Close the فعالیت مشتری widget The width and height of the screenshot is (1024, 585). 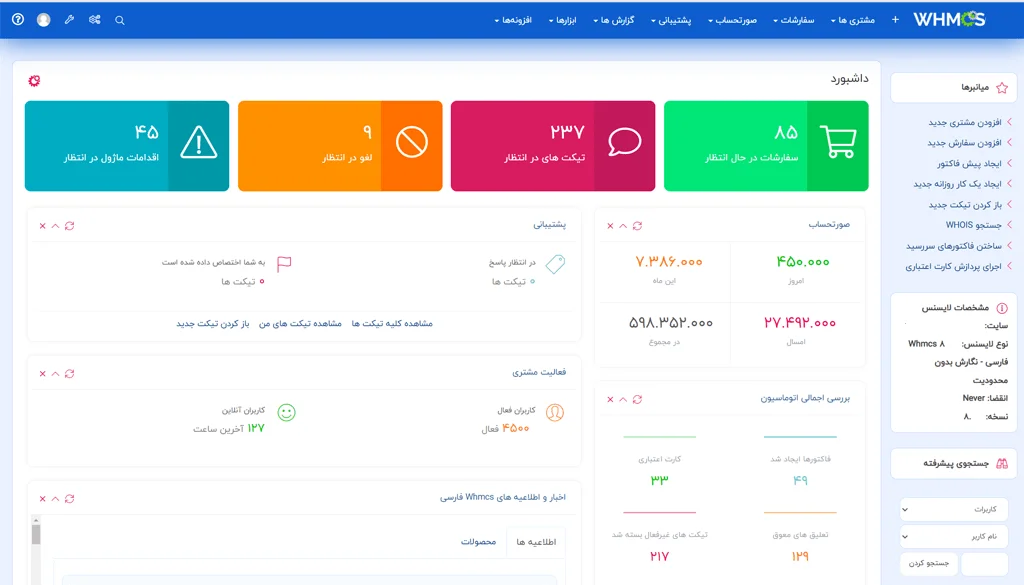coord(42,373)
